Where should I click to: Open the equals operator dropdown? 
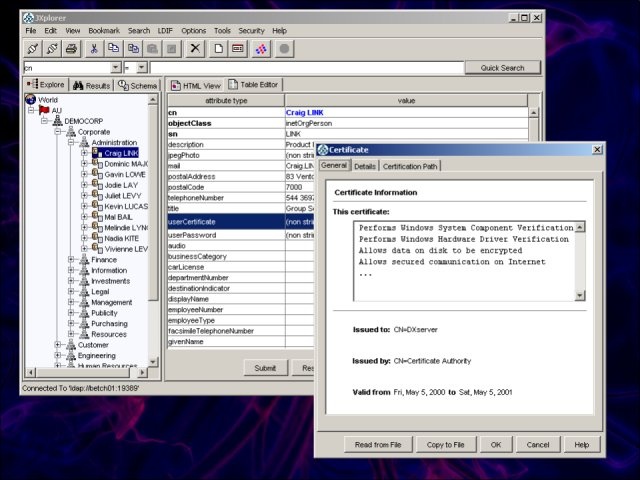pyautogui.click(x=141, y=67)
